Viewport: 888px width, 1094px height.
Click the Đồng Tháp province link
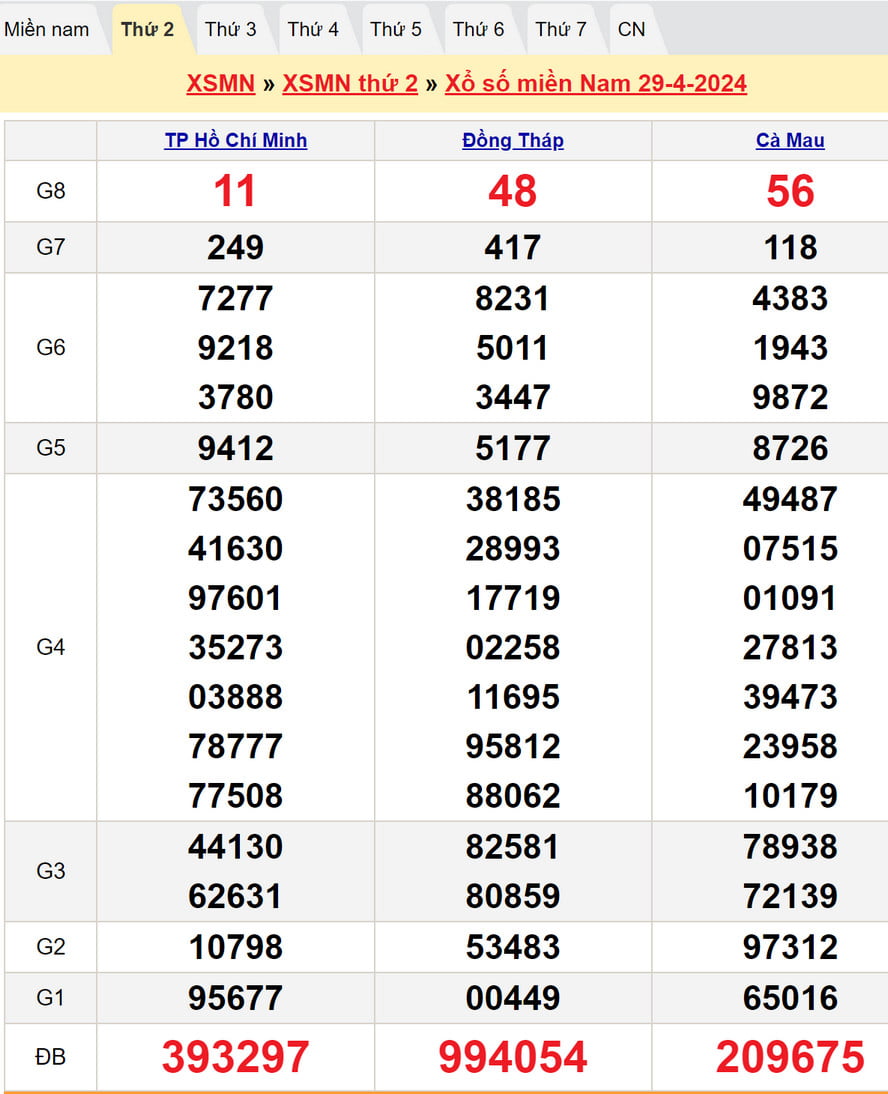(513, 141)
